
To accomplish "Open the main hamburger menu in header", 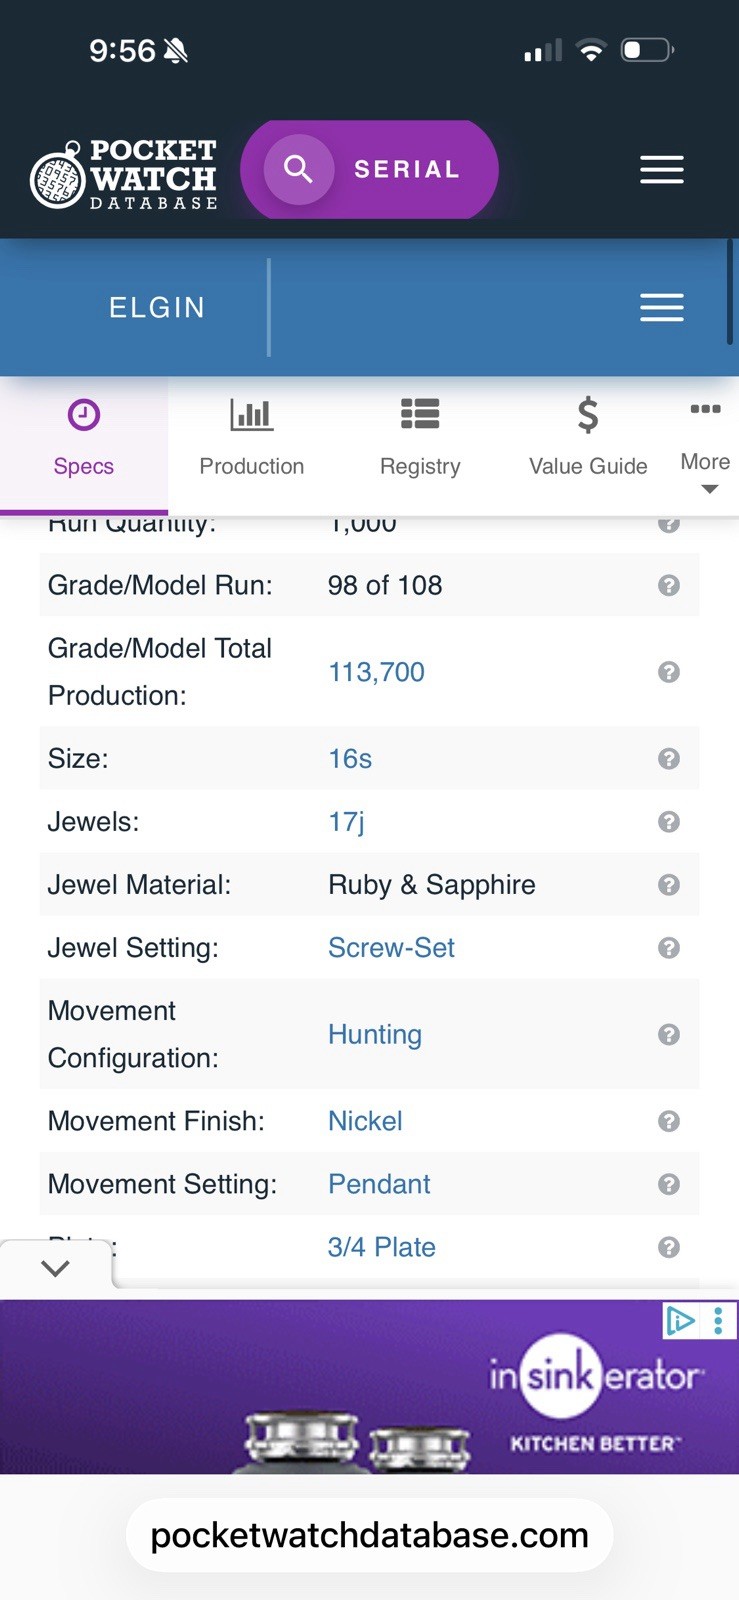I will pyautogui.click(x=662, y=169).
